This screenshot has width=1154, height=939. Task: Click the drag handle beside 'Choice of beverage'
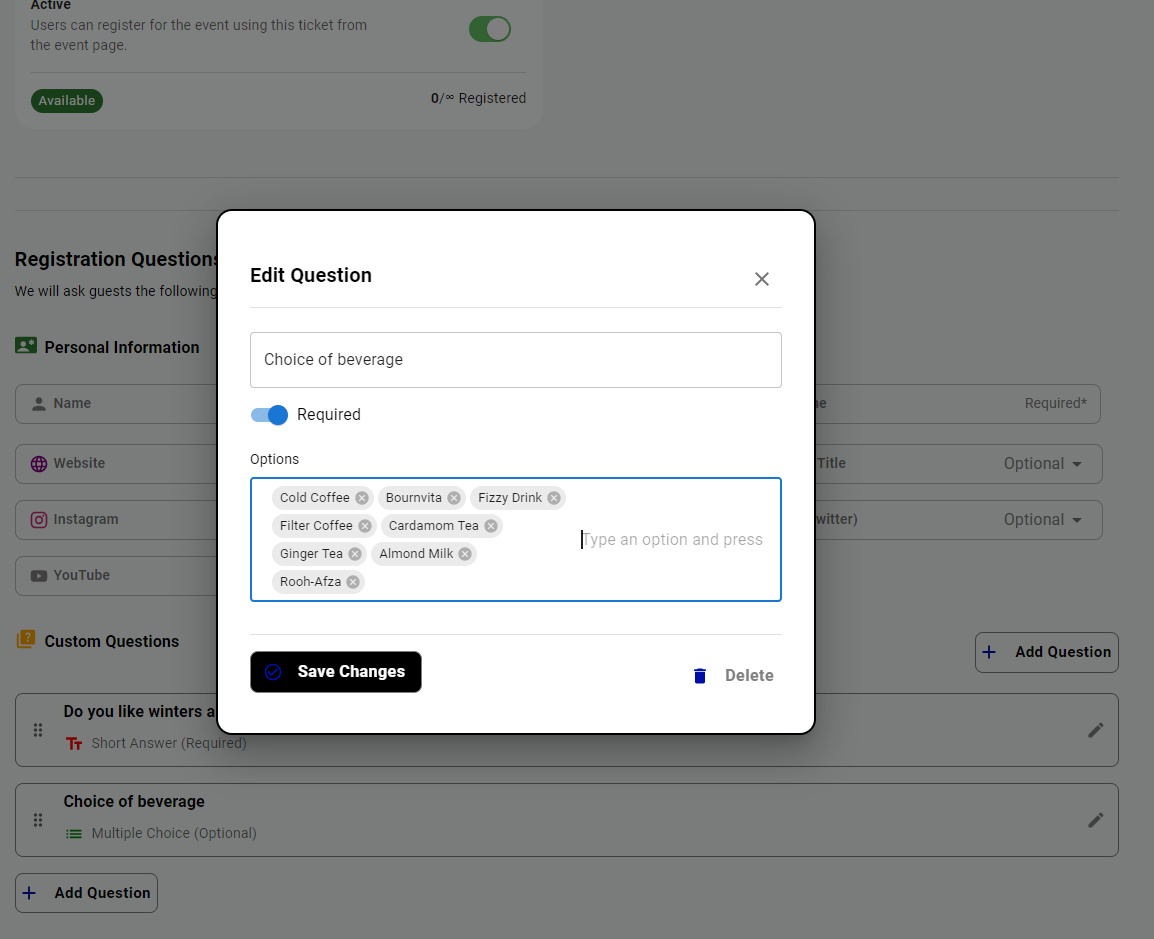(x=37, y=820)
